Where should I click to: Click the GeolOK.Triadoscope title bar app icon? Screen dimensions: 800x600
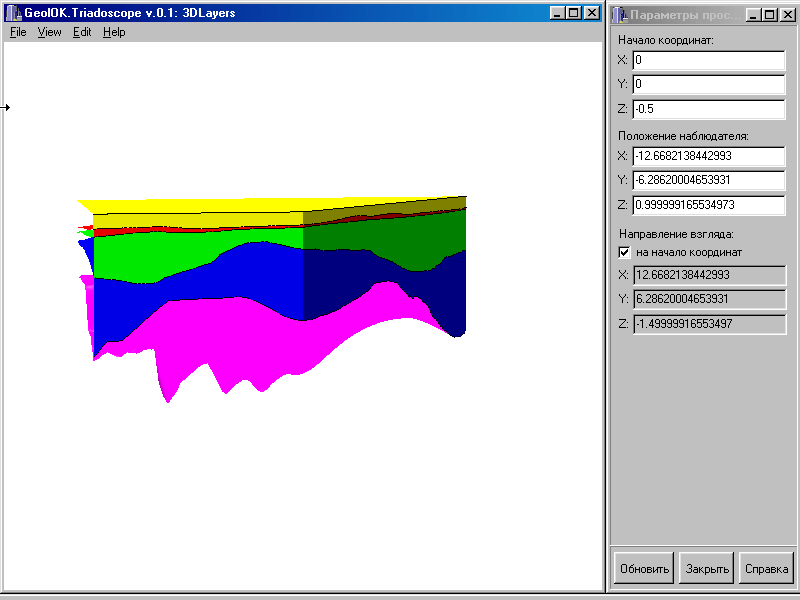pos(14,13)
